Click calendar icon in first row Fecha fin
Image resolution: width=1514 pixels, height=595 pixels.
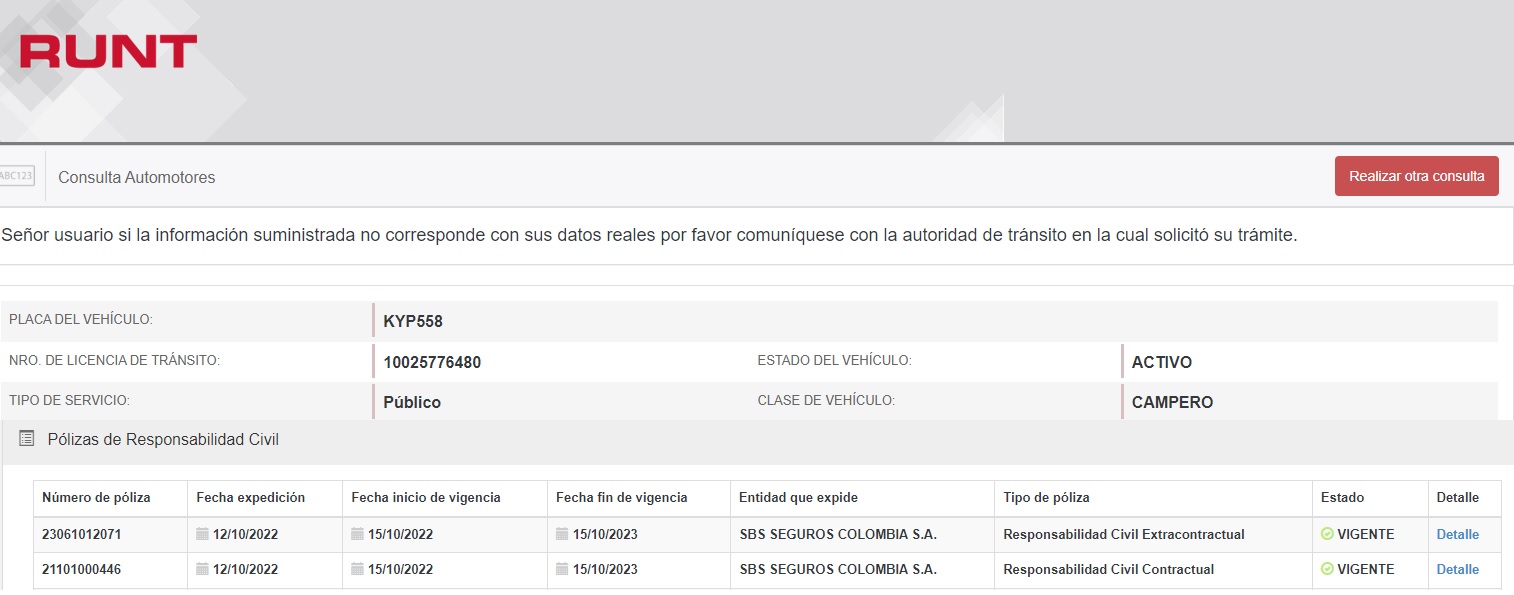pos(563,534)
